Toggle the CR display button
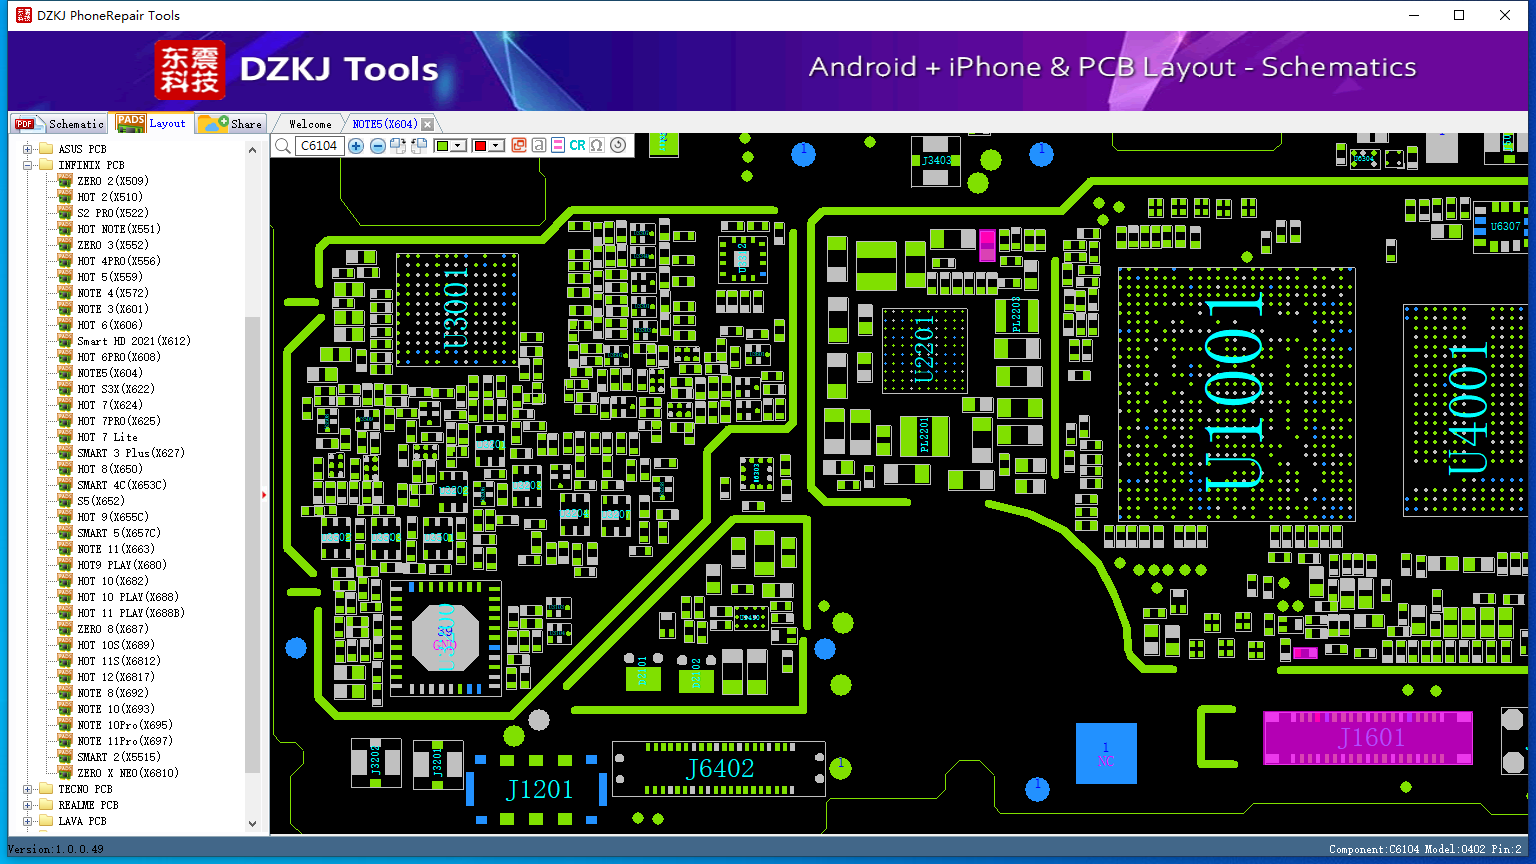1536x864 pixels. click(x=578, y=146)
